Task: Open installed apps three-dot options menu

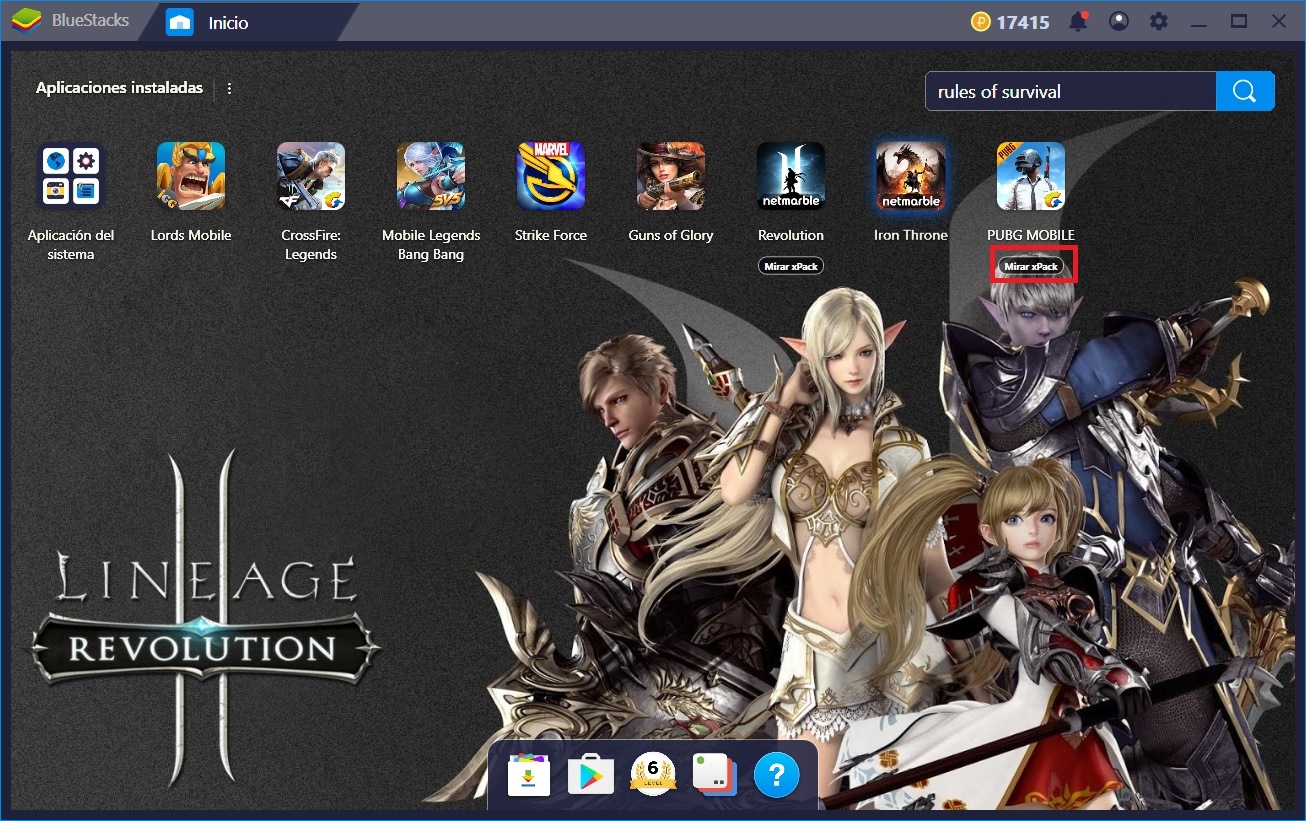Action: click(229, 88)
